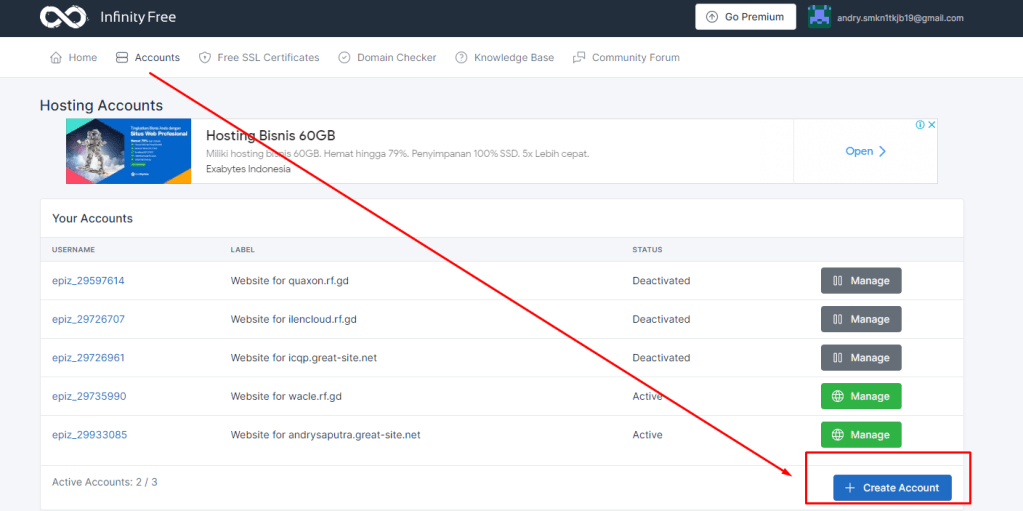Open username link epiz_29735990

[89, 396]
